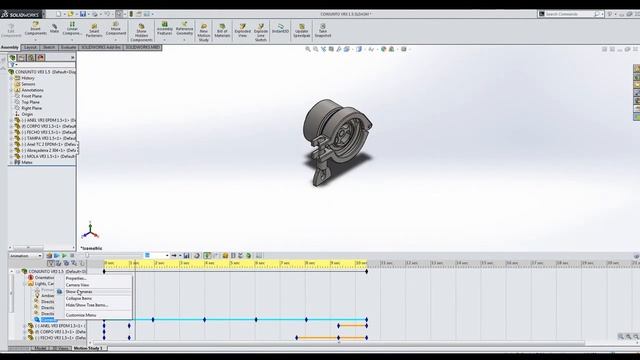
Task: Select Smart Fasteners tool
Action: pyautogui.click(x=94, y=31)
